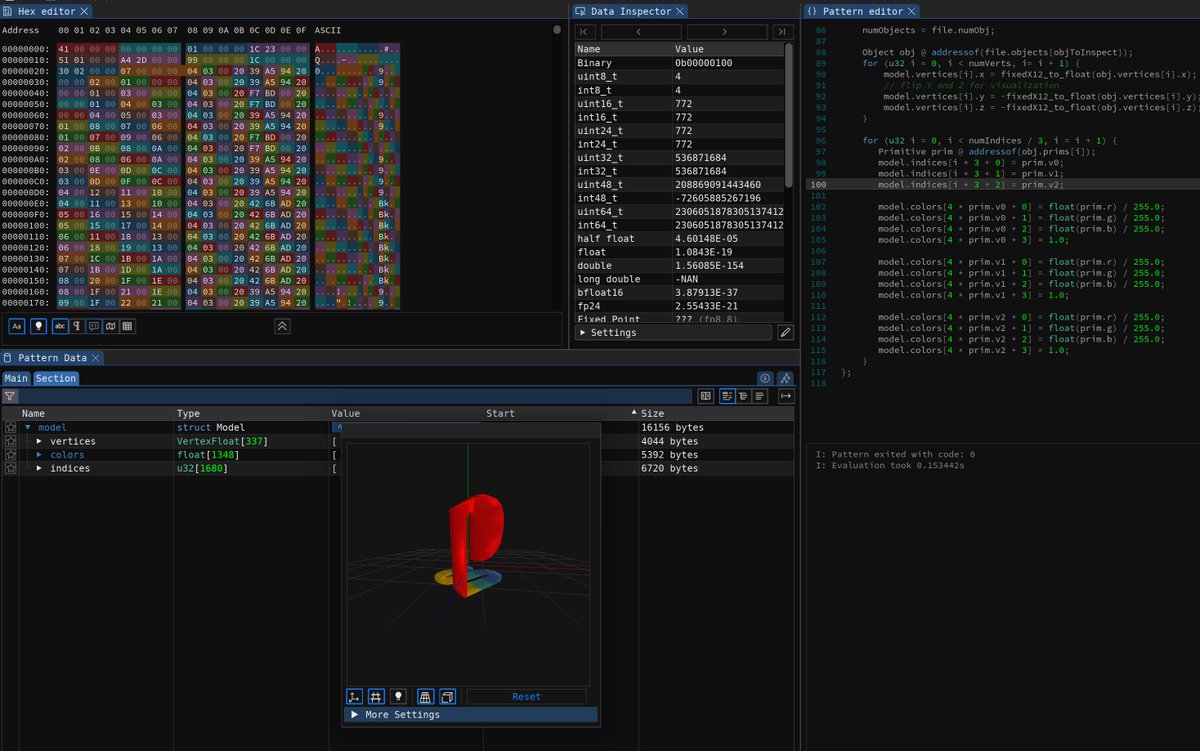Image resolution: width=1200 pixels, height=751 pixels.
Task: Click the side-by-side view icon in Pattern Data
Action: point(706,396)
